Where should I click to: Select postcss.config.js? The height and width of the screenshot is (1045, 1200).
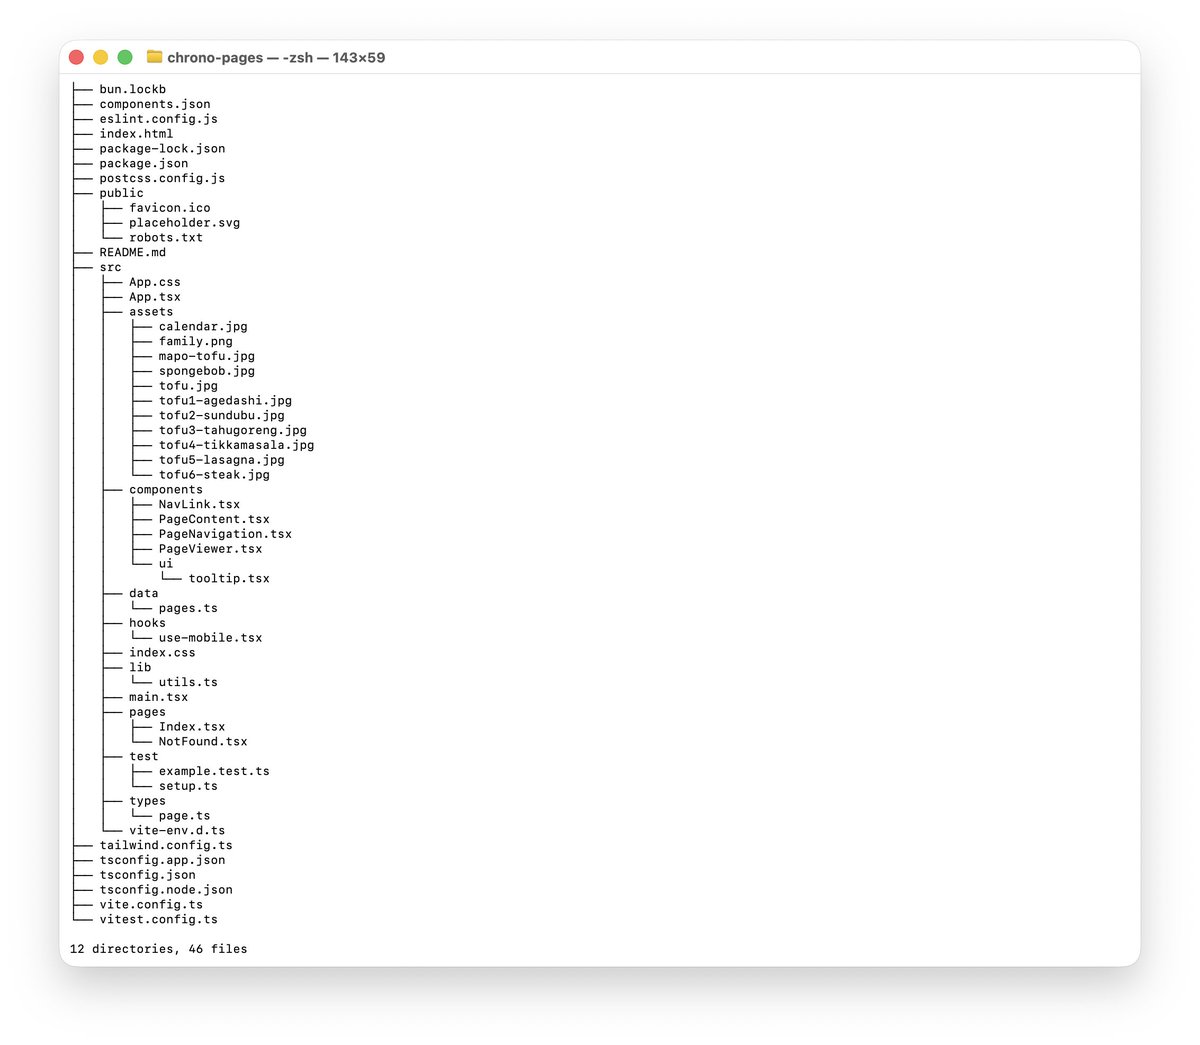coord(162,178)
